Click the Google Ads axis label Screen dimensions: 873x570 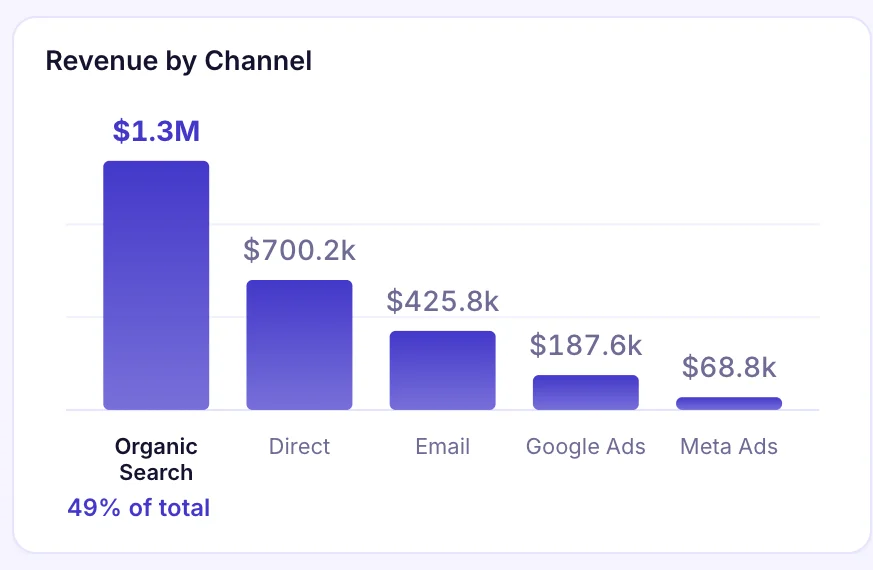[586, 447]
